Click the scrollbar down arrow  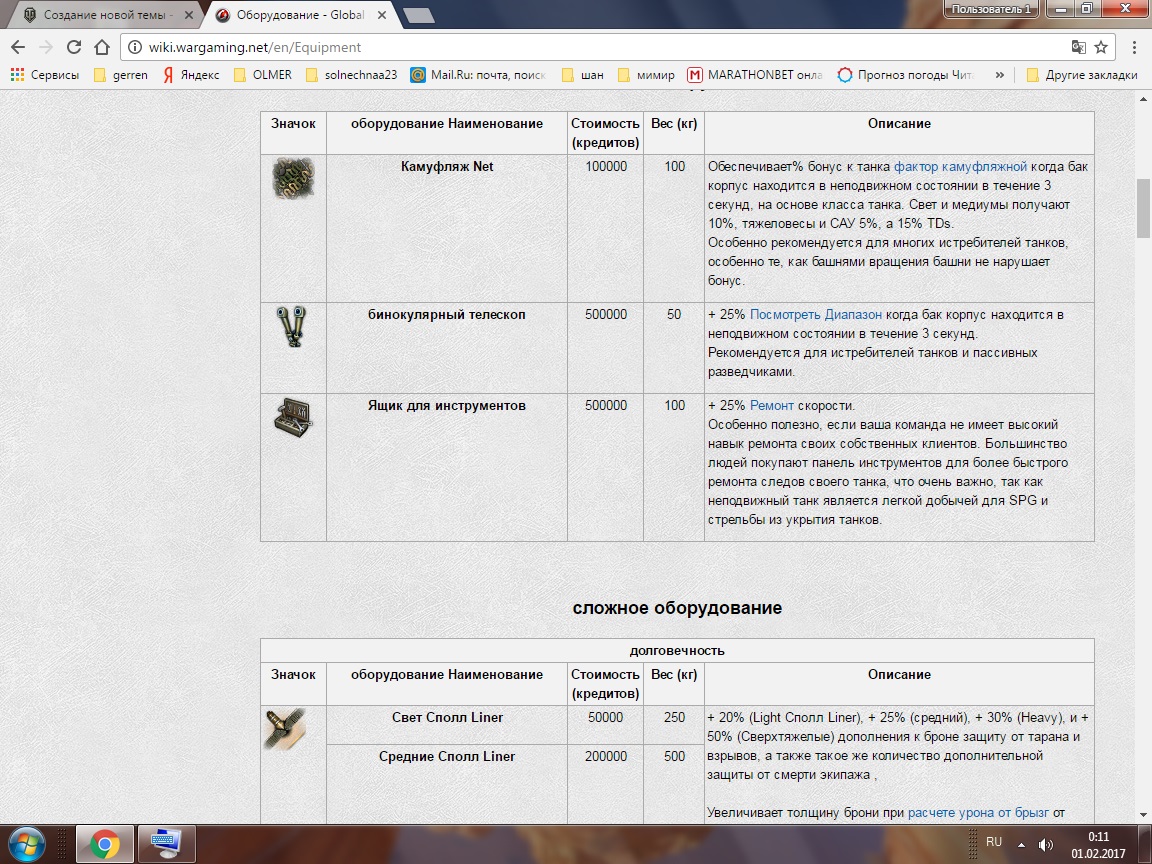(1143, 815)
